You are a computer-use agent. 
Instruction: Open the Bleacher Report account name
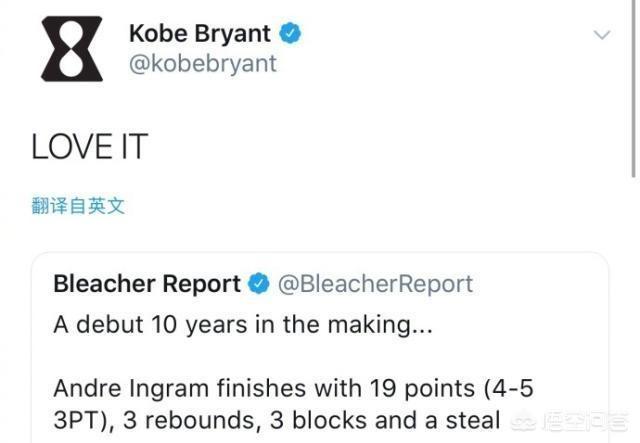coord(147,284)
